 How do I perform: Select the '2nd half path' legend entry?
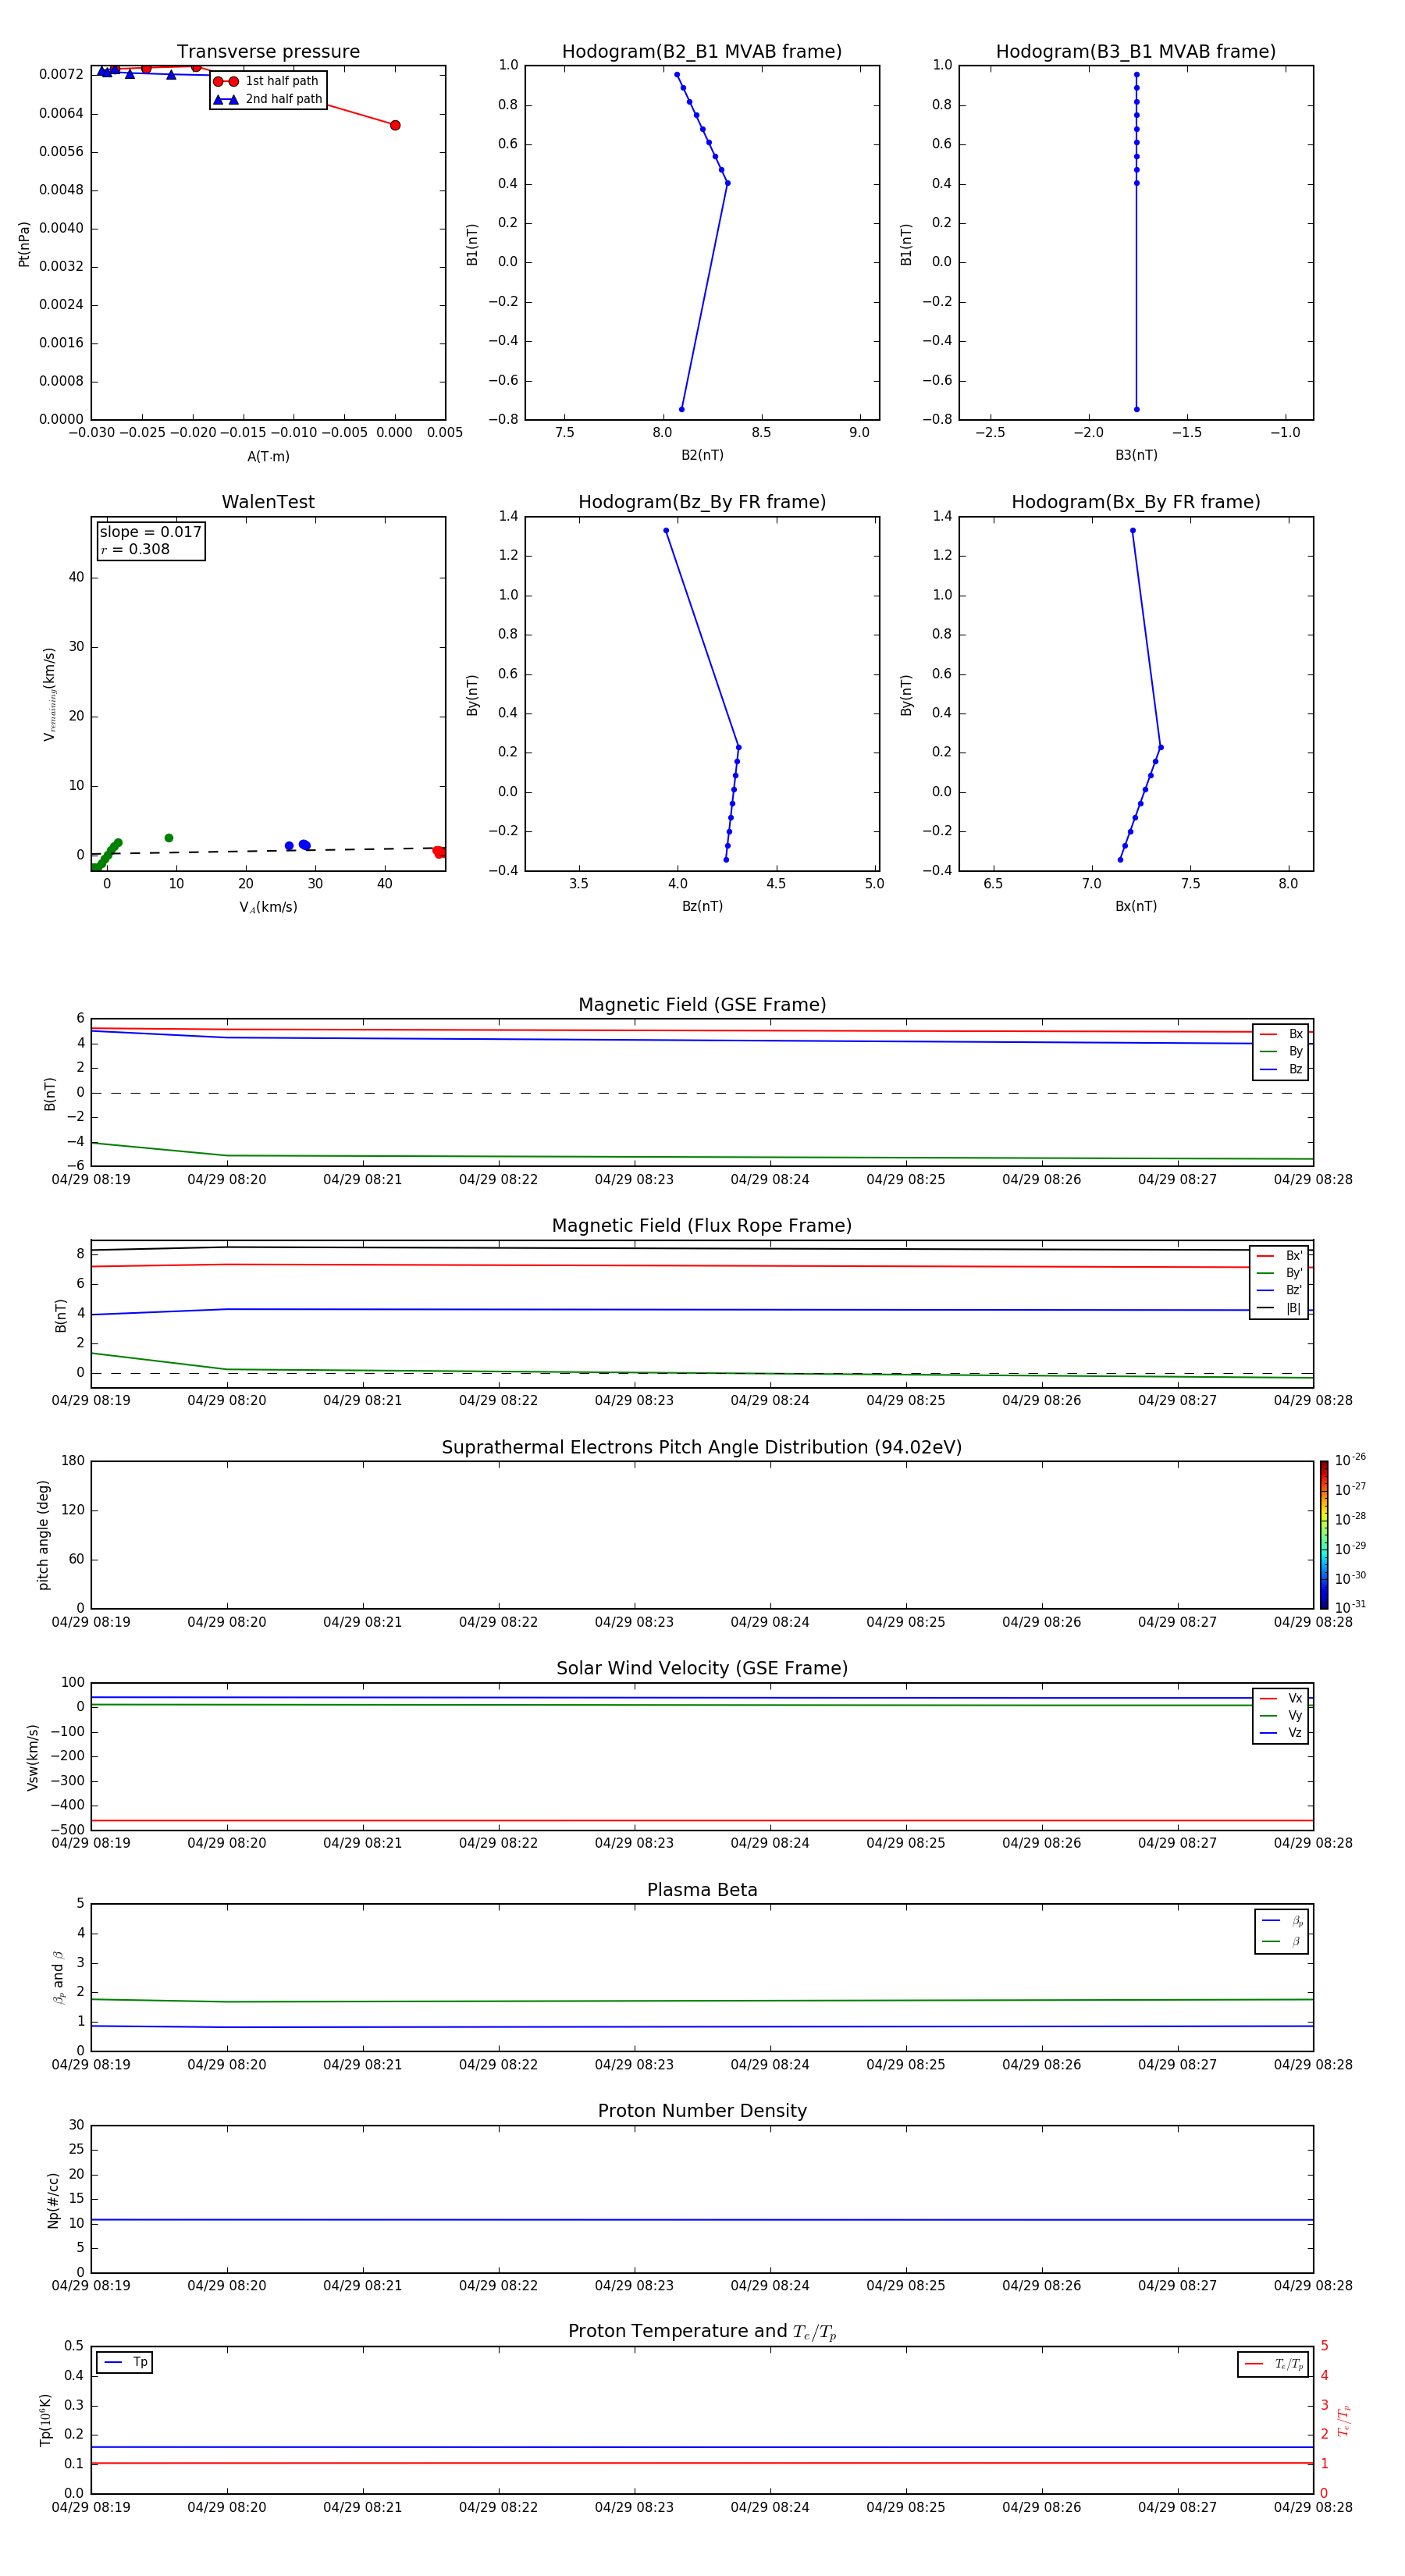pyautogui.click(x=268, y=99)
